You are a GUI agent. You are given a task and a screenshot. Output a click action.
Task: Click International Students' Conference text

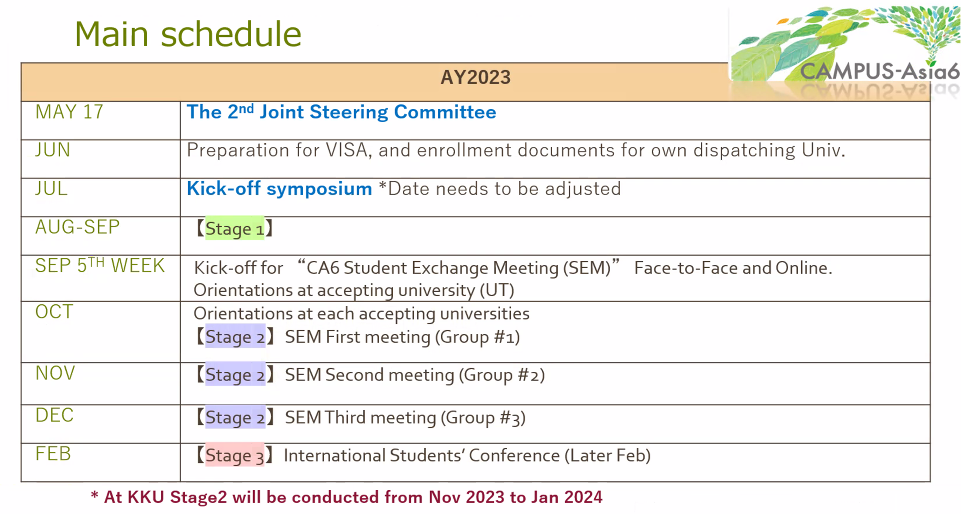click(467, 455)
